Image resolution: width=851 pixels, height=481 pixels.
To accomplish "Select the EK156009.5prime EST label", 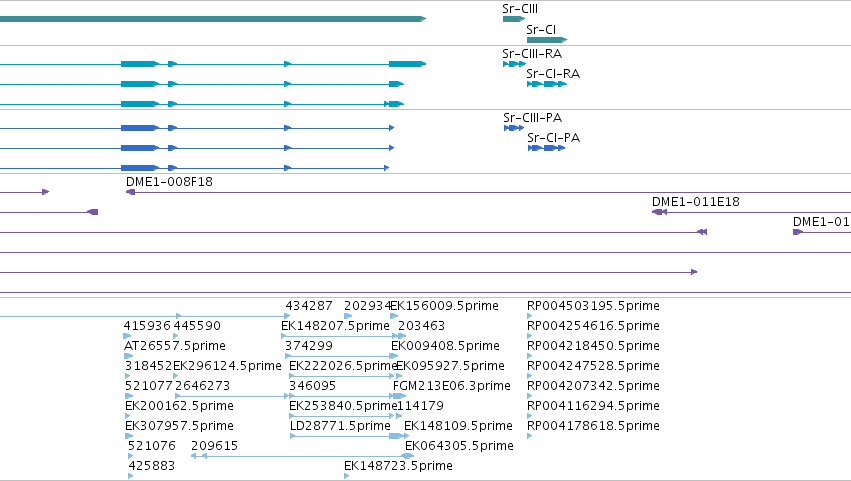I will [444, 306].
